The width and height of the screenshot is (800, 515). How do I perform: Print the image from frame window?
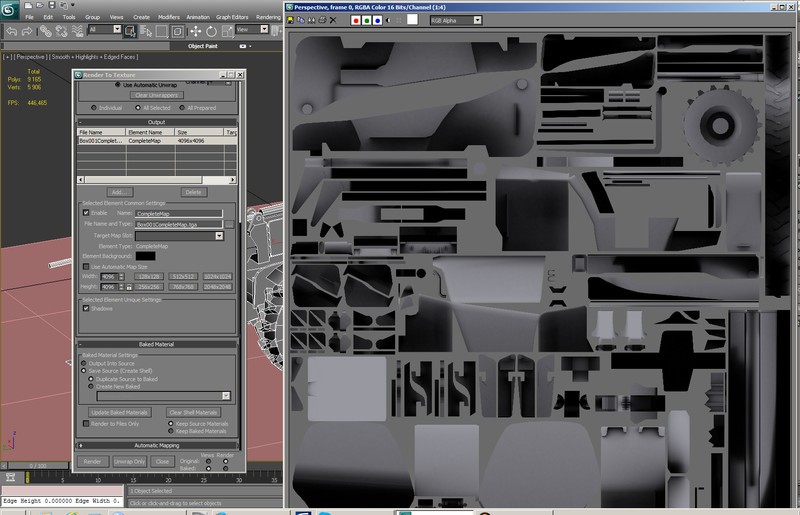click(x=322, y=20)
